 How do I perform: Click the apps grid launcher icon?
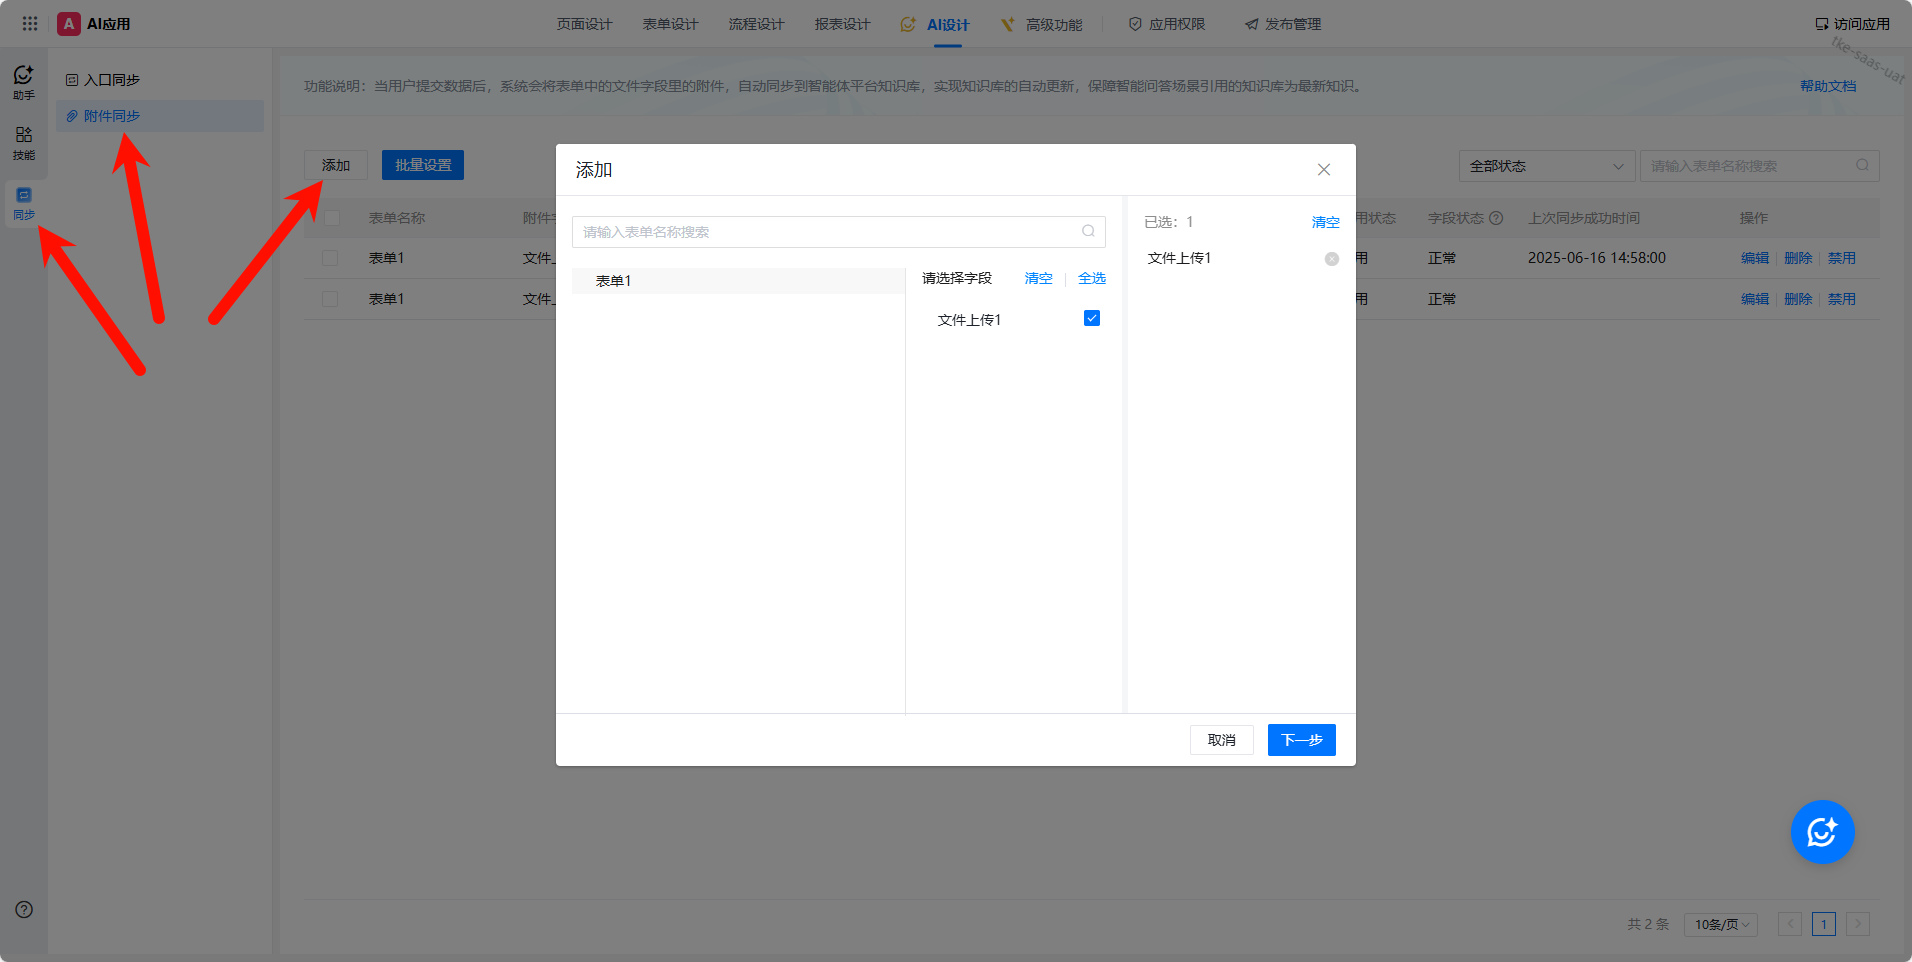point(30,24)
